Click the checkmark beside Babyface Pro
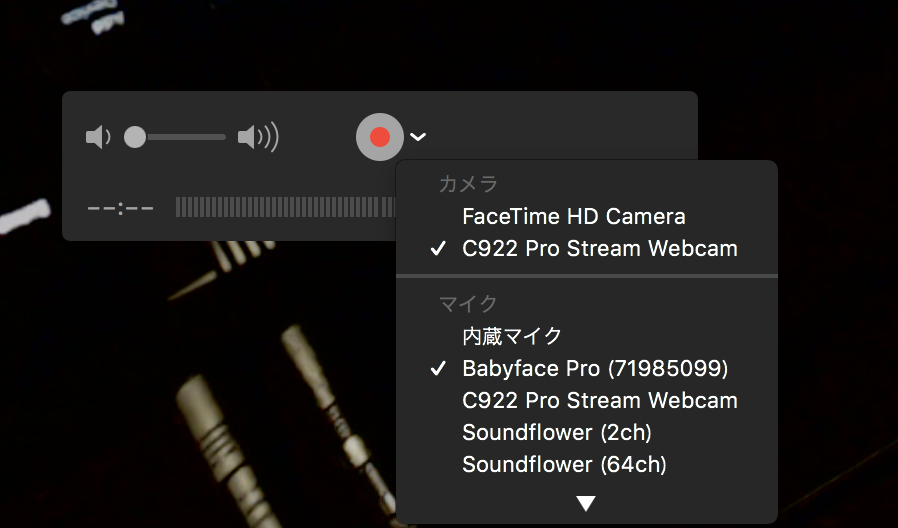Viewport: 898px width, 528px height. (438, 369)
